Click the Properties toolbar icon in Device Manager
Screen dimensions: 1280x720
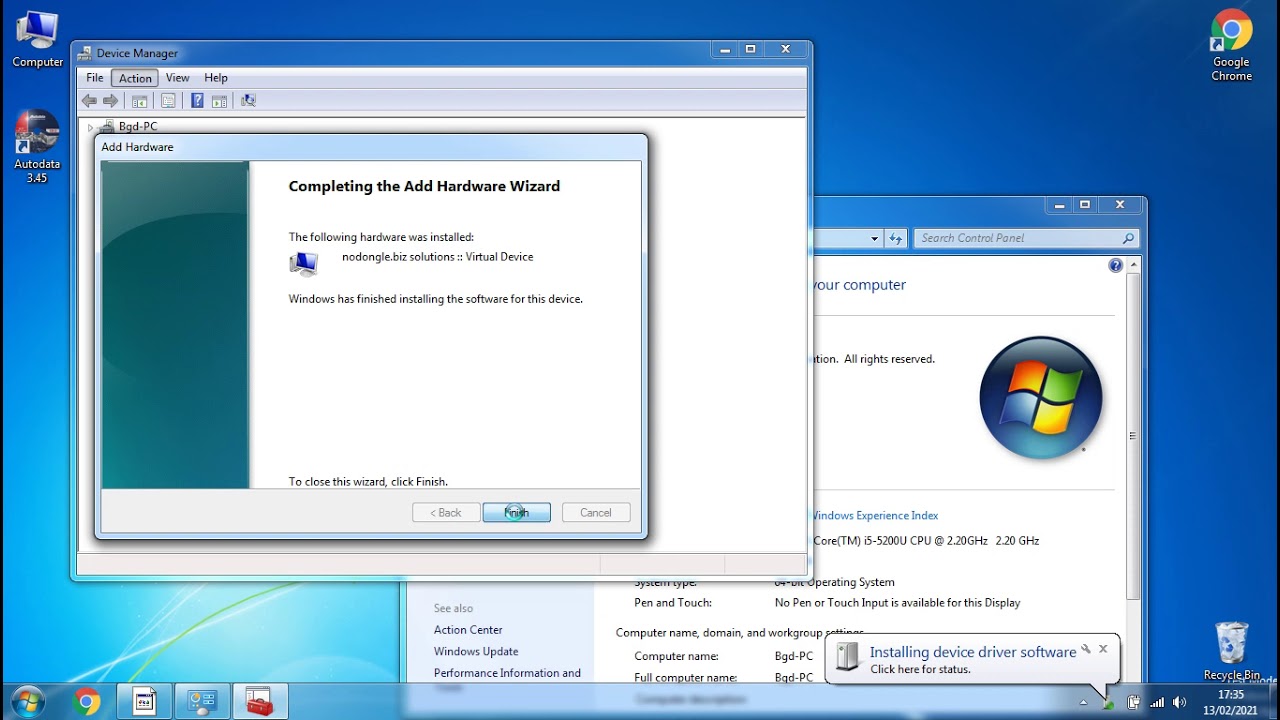click(168, 101)
